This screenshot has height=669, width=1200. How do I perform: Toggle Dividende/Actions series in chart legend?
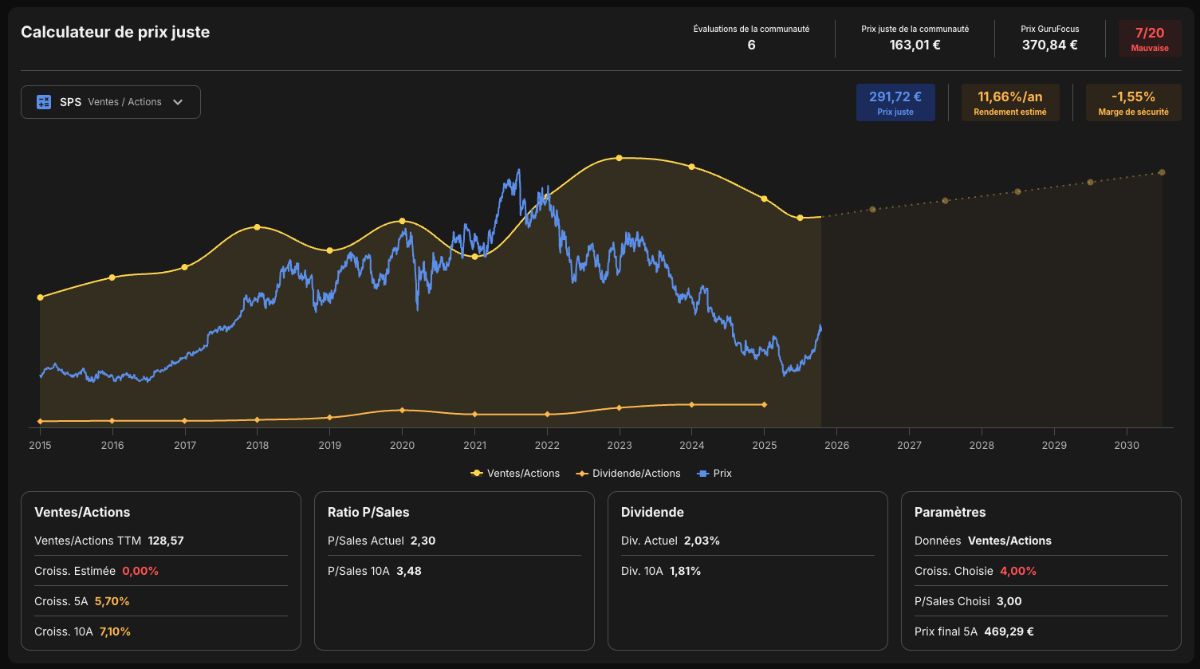click(x=628, y=473)
